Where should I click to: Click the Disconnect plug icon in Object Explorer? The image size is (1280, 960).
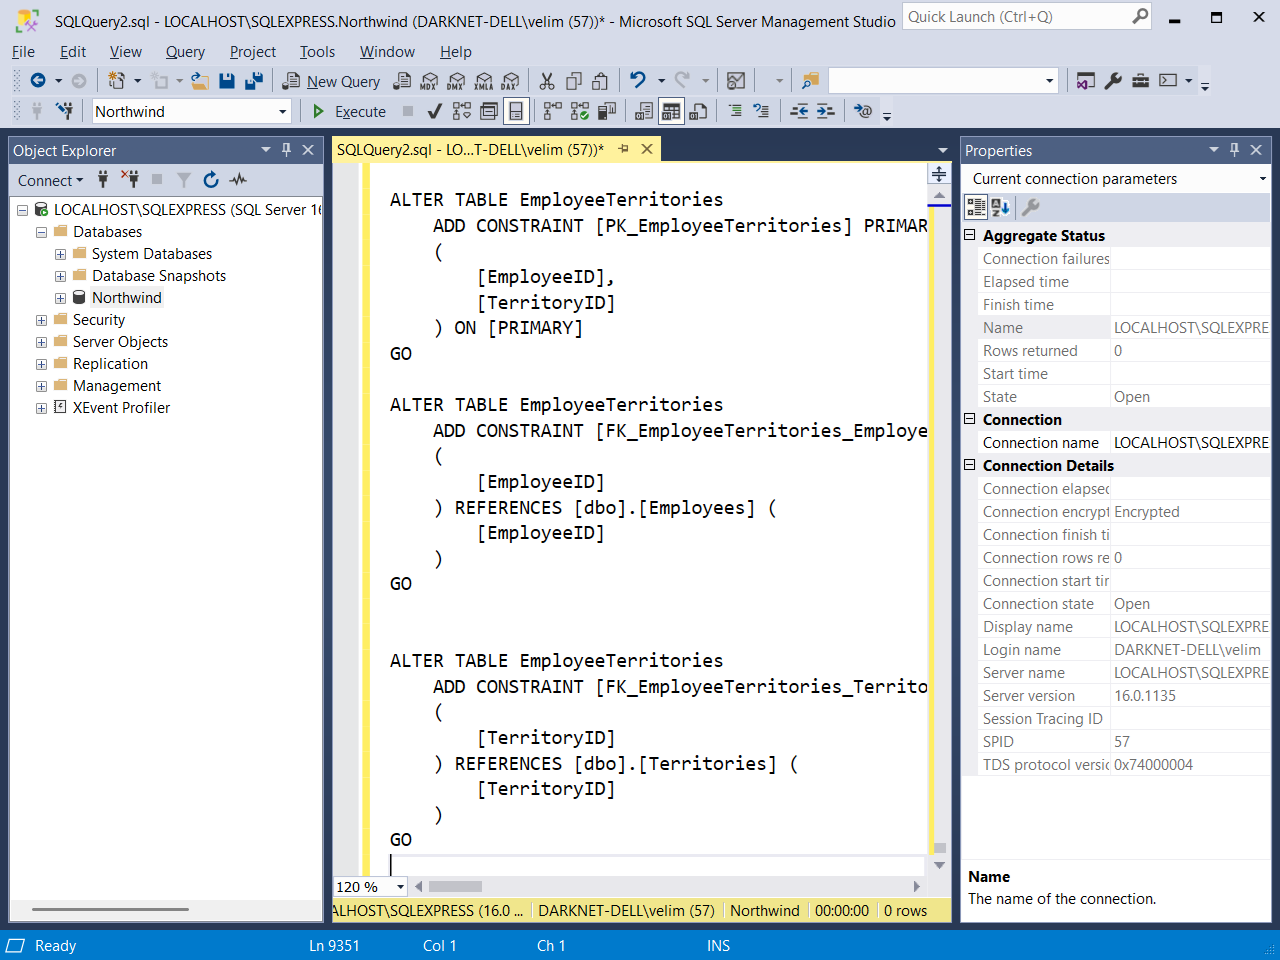point(130,180)
